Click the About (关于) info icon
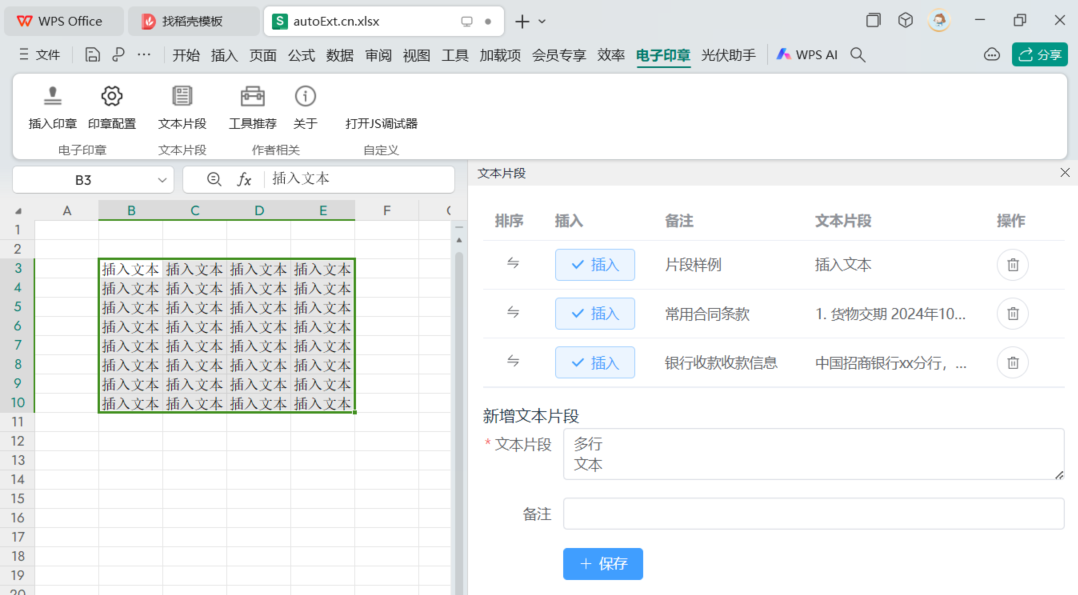Screen dimensions: 1078x595 coord(305,97)
